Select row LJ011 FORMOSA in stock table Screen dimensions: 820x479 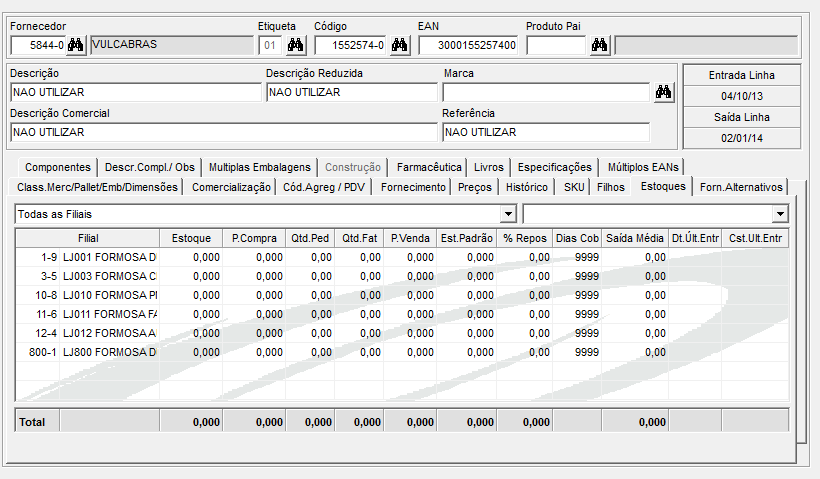(402, 314)
